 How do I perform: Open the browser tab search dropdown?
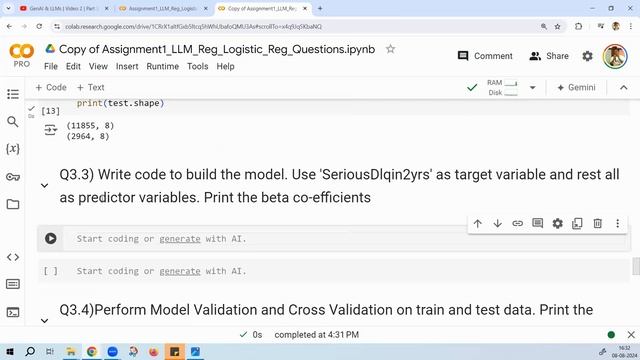pos(8,8)
